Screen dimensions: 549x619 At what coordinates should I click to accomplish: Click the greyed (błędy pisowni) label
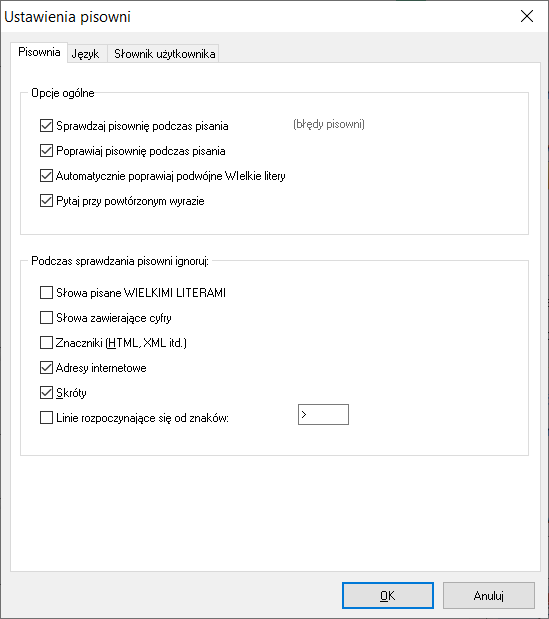tap(329, 124)
